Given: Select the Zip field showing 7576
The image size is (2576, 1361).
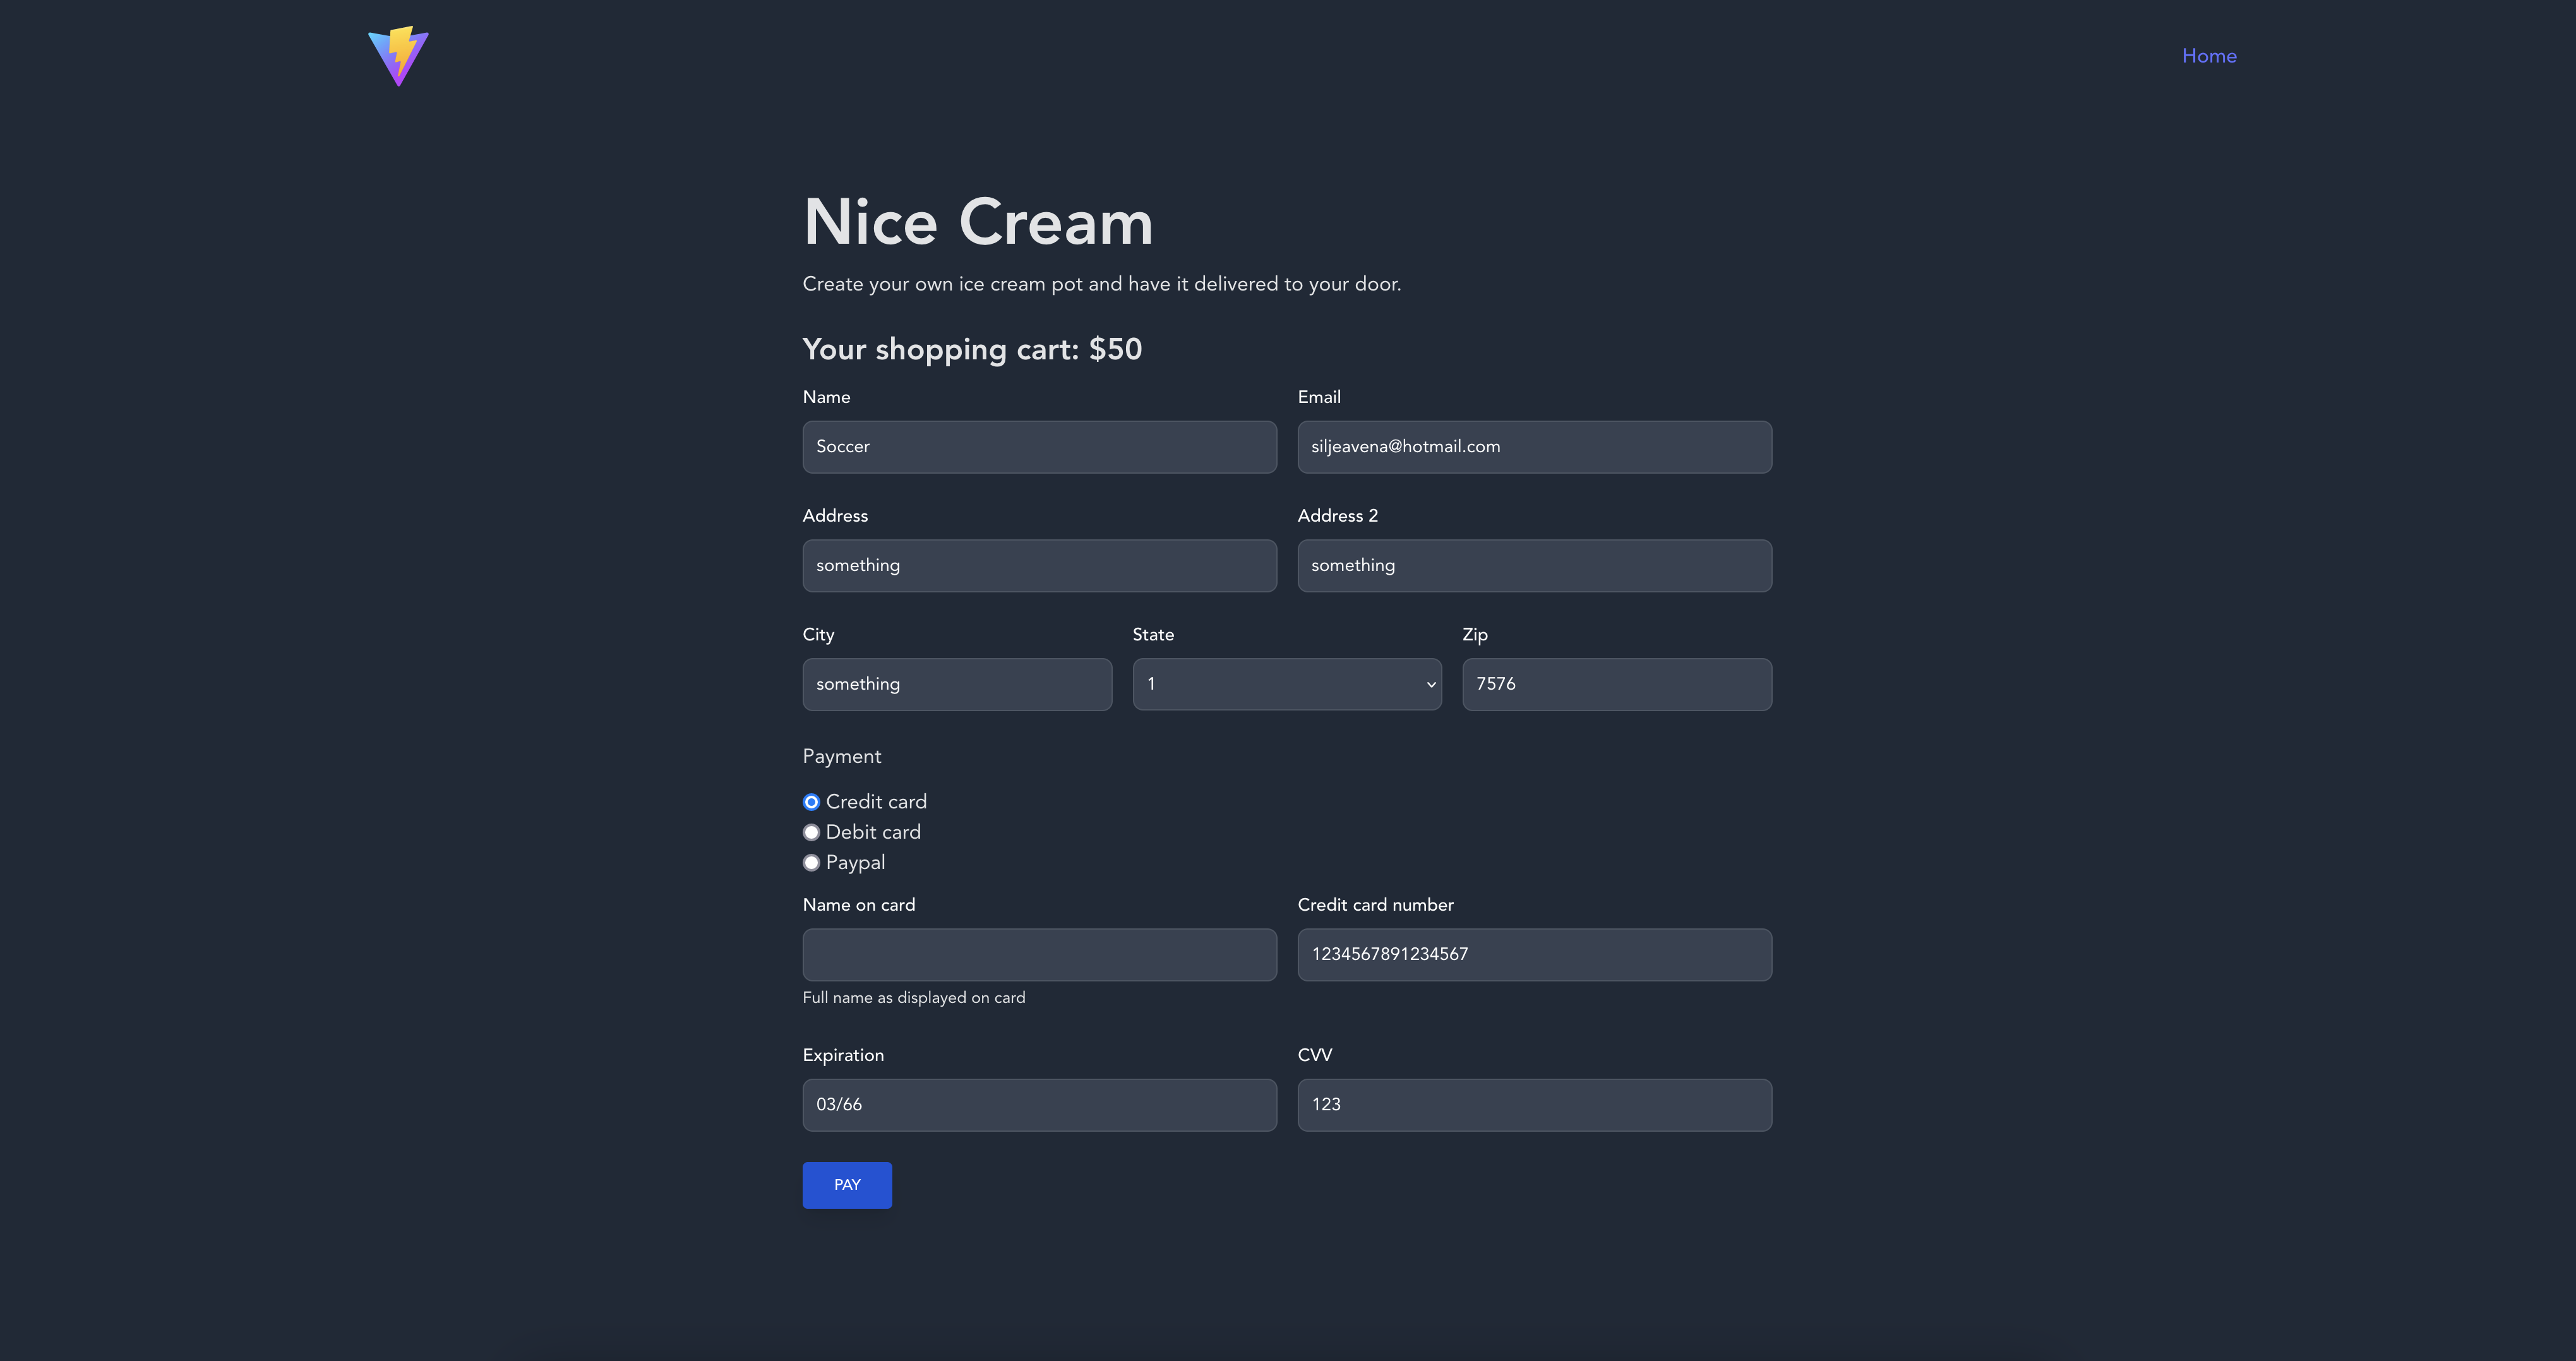Looking at the screenshot, I should [1616, 684].
